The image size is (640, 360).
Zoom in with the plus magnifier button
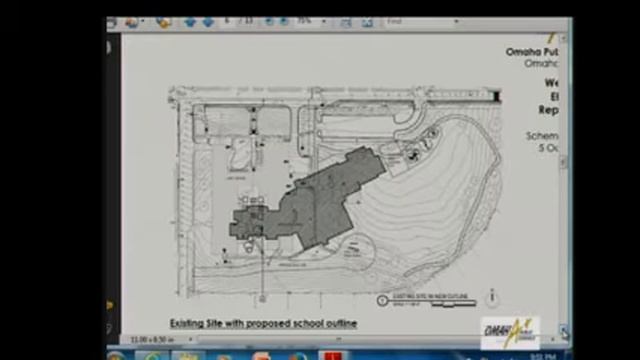pyautogui.click(x=284, y=22)
